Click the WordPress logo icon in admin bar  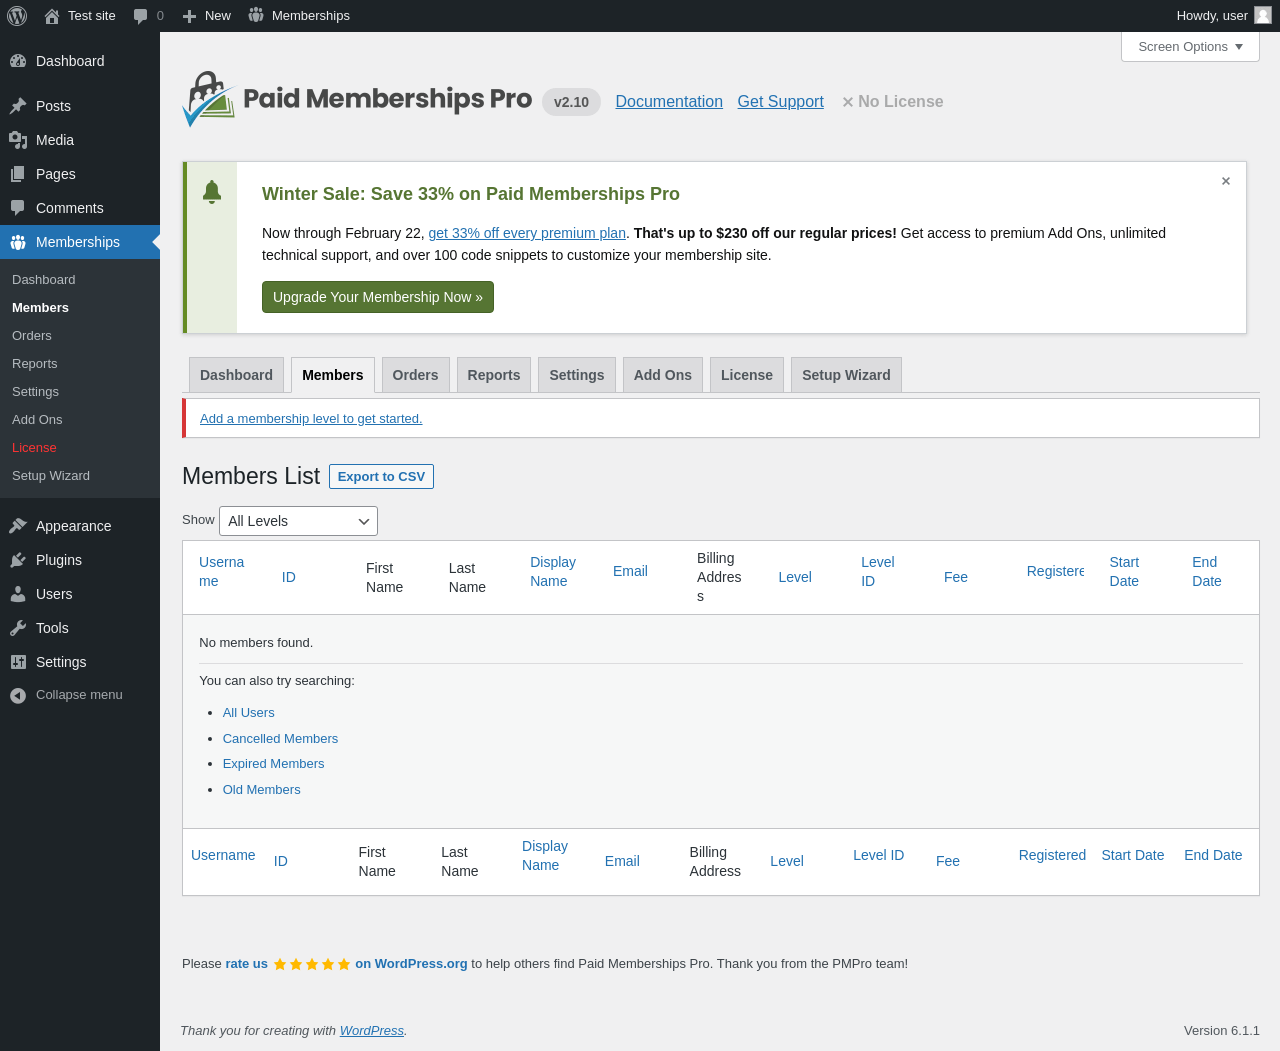17,16
